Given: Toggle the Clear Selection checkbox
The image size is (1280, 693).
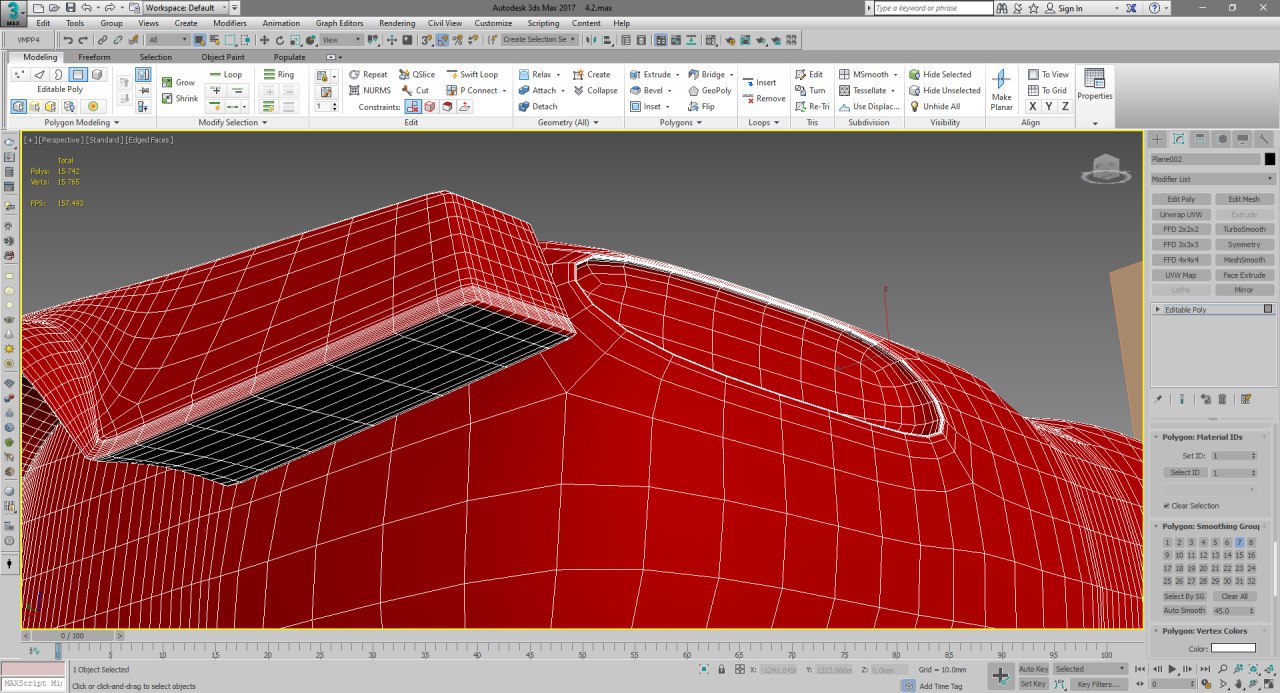Looking at the screenshot, I should (x=1166, y=505).
